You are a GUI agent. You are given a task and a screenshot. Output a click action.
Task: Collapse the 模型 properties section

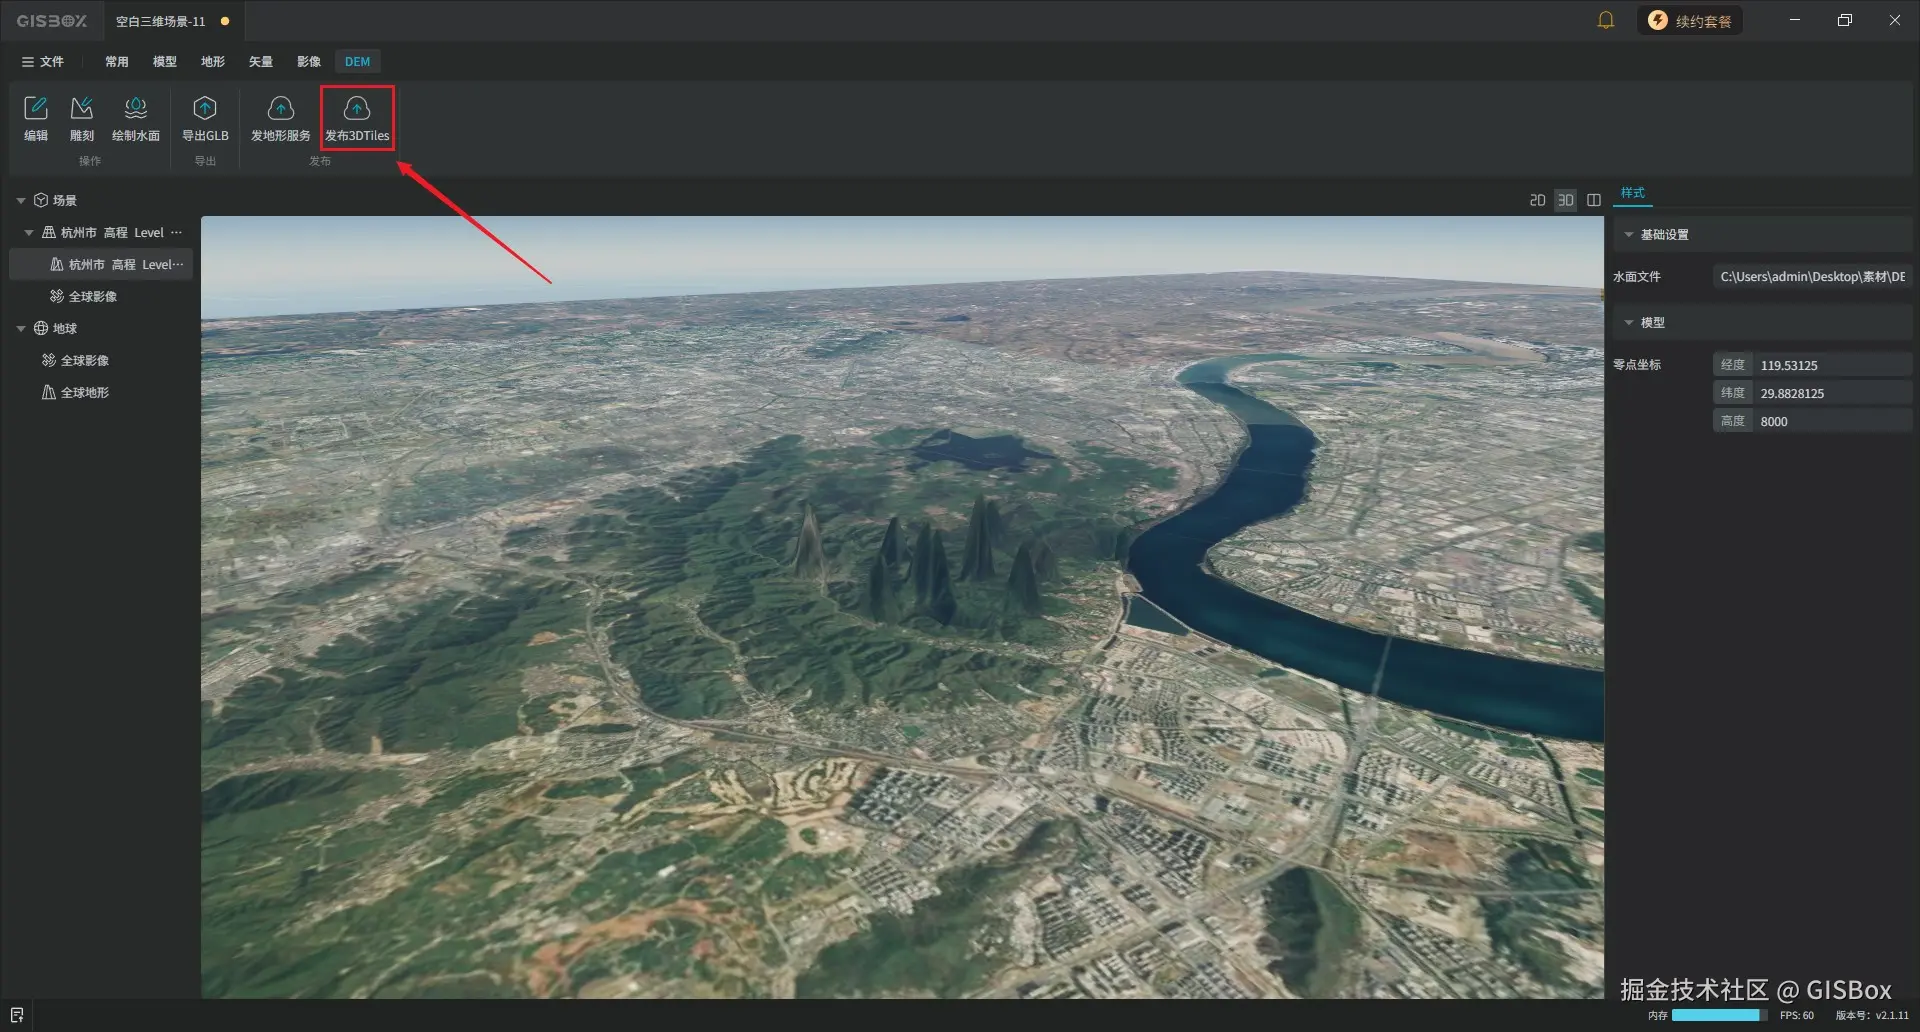tap(1629, 323)
